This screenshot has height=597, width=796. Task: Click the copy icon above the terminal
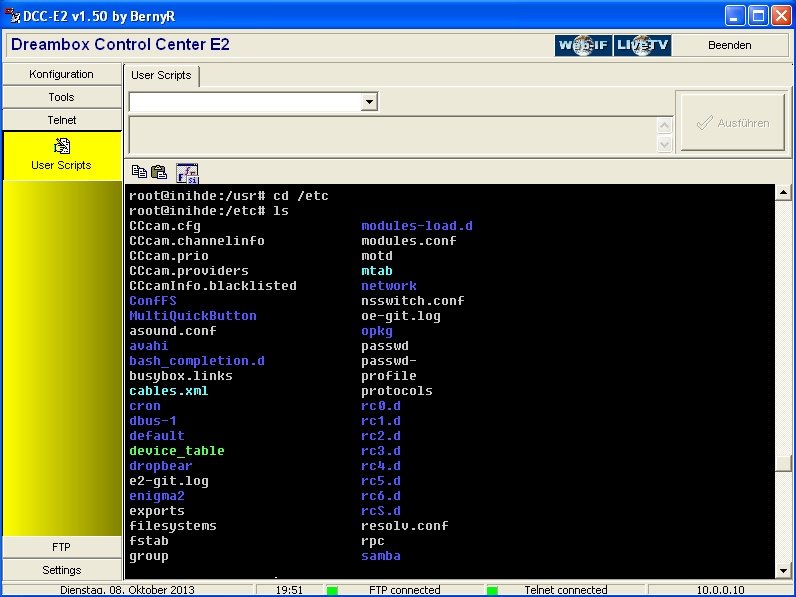point(139,172)
